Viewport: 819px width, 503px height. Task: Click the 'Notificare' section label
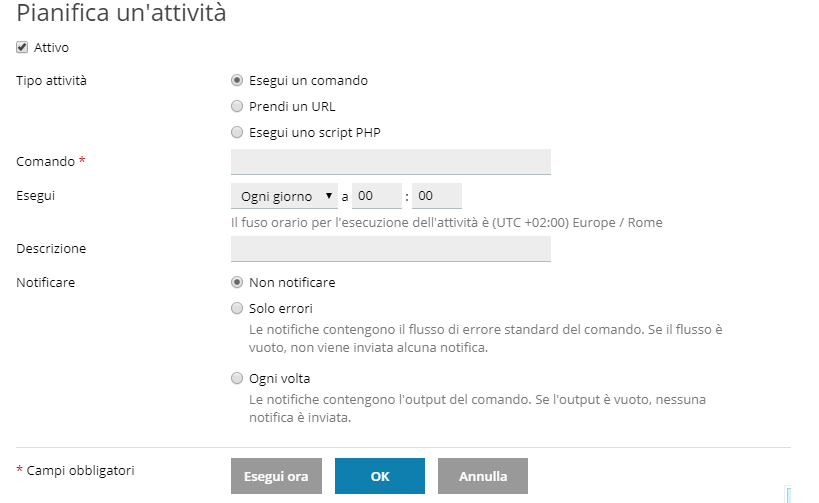(45, 282)
